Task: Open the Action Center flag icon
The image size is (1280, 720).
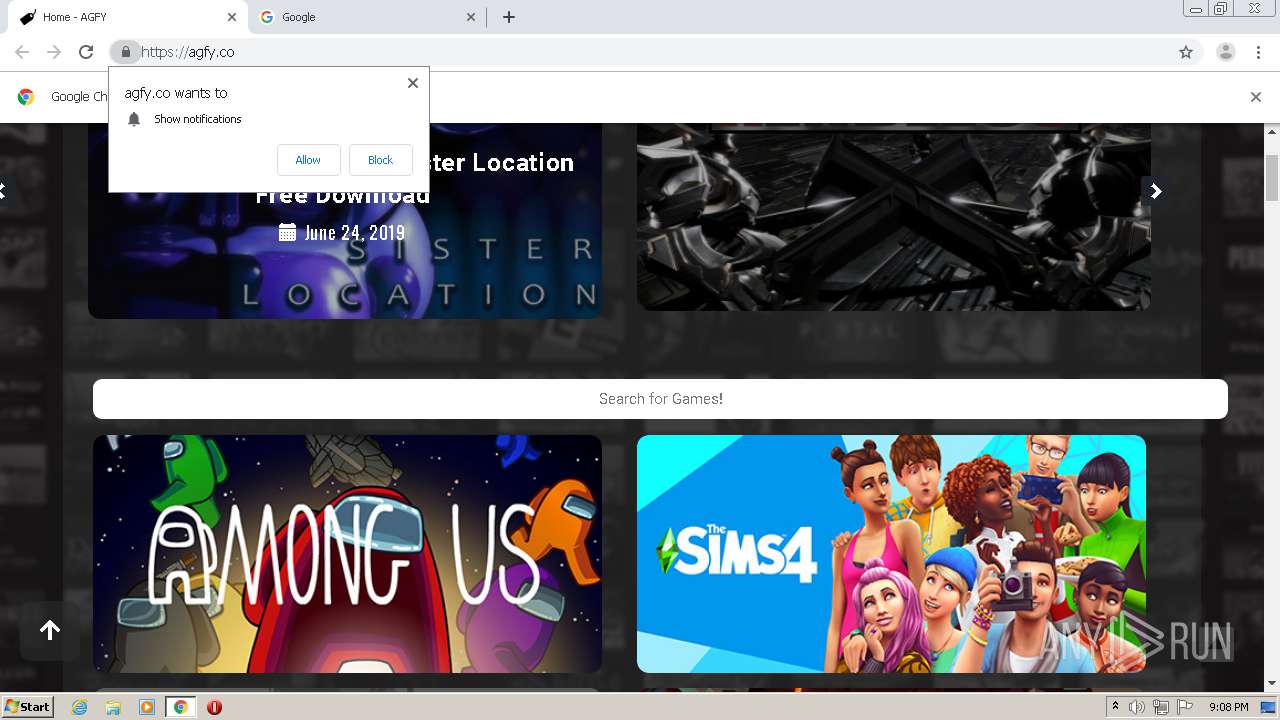Action: [x=1185, y=707]
